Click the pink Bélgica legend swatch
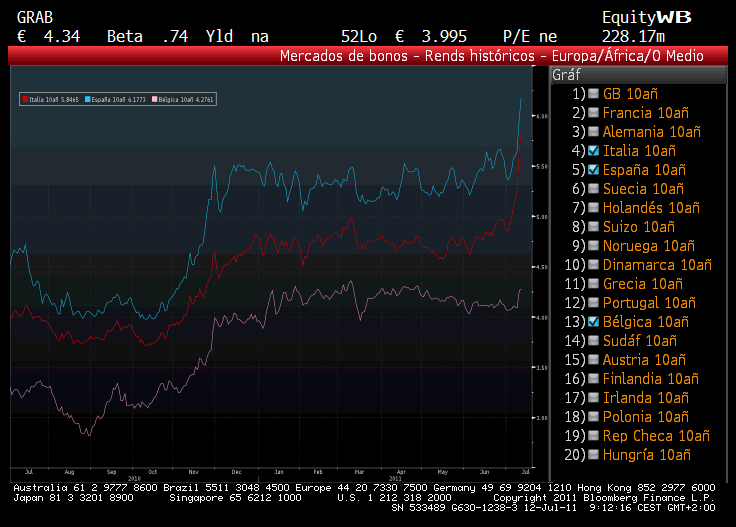 (154, 99)
